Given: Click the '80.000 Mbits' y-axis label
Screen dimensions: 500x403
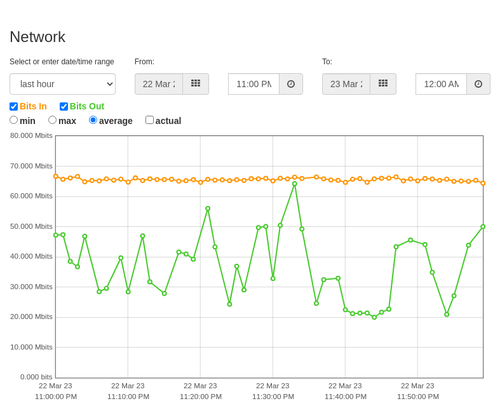Looking at the screenshot, I should click(31, 136).
